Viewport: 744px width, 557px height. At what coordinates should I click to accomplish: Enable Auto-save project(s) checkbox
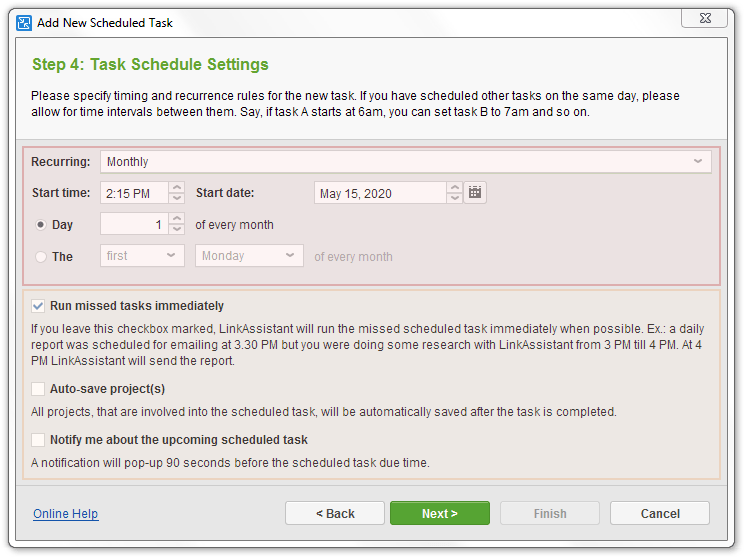(x=38, y=389)
